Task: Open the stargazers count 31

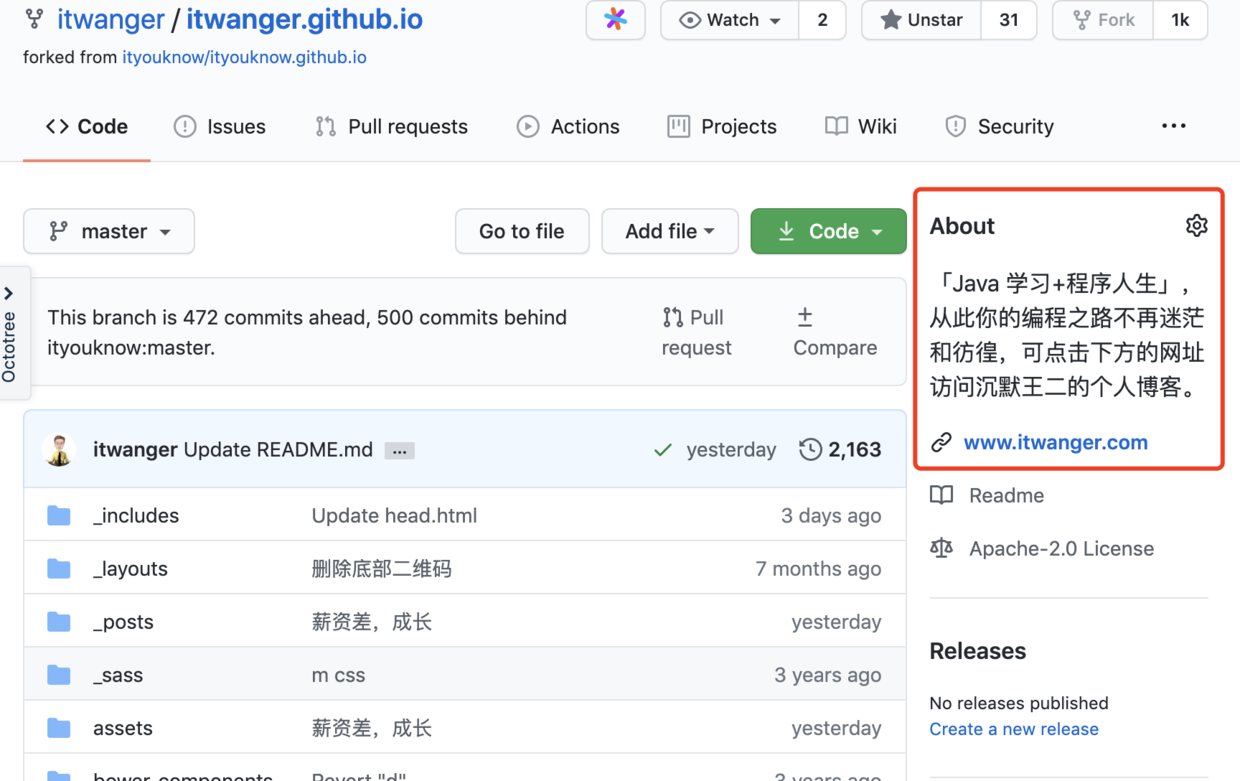Action: [1008, 20]
